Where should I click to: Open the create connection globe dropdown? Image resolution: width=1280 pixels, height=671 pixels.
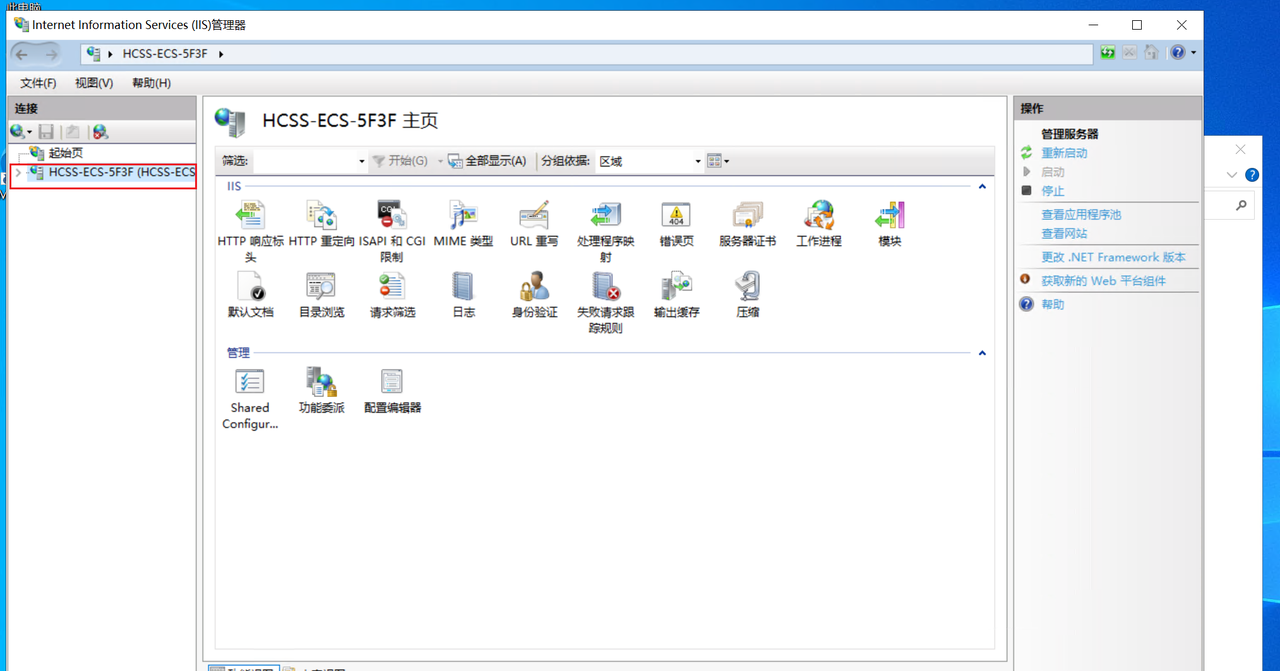point(21,131)
